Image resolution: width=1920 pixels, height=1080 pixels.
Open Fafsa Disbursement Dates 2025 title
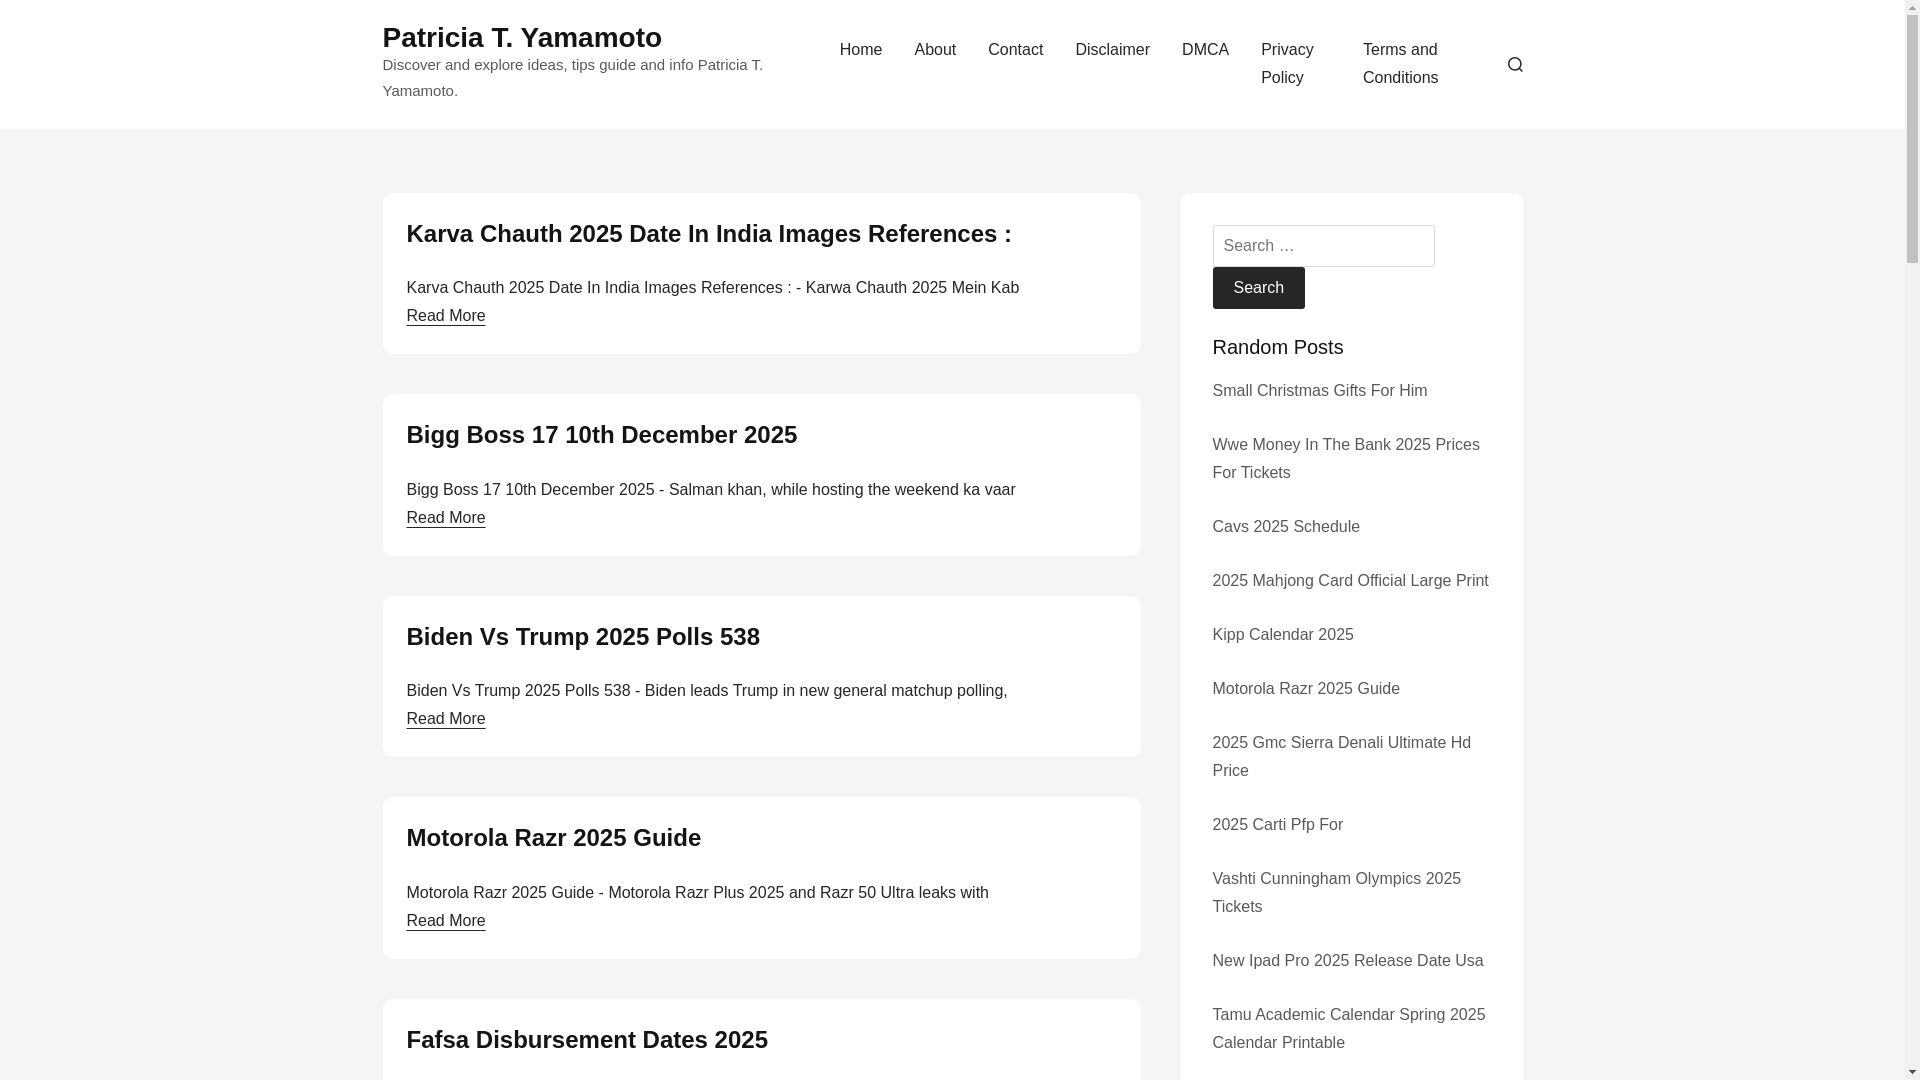(586, 1040)
